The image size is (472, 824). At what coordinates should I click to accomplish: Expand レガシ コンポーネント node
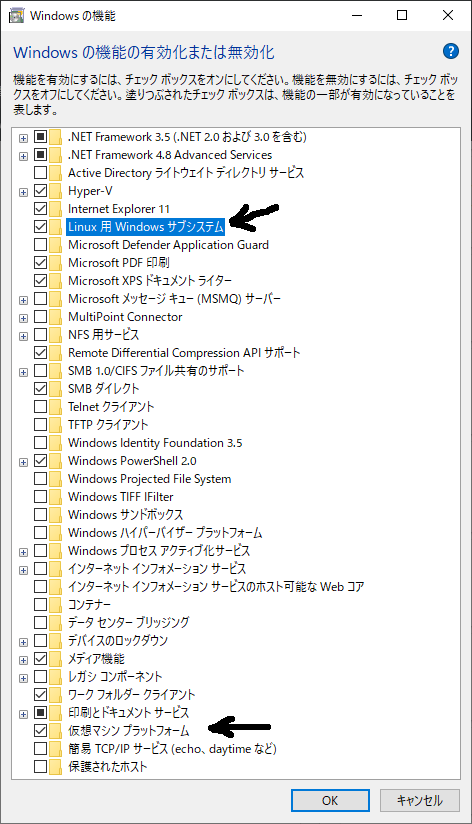tap(23, 677)
